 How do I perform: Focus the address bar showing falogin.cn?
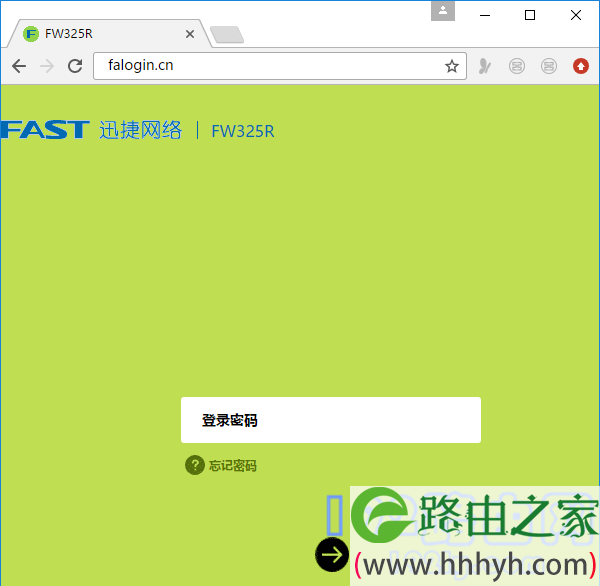[x=270, y=66]
